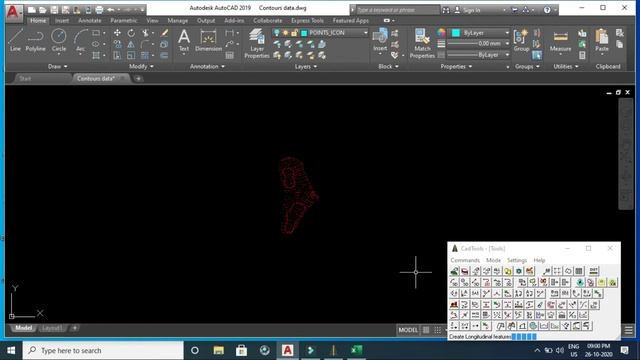640x360 pixels.
Task: Select the Arc tool
Action: click(80, 40)
